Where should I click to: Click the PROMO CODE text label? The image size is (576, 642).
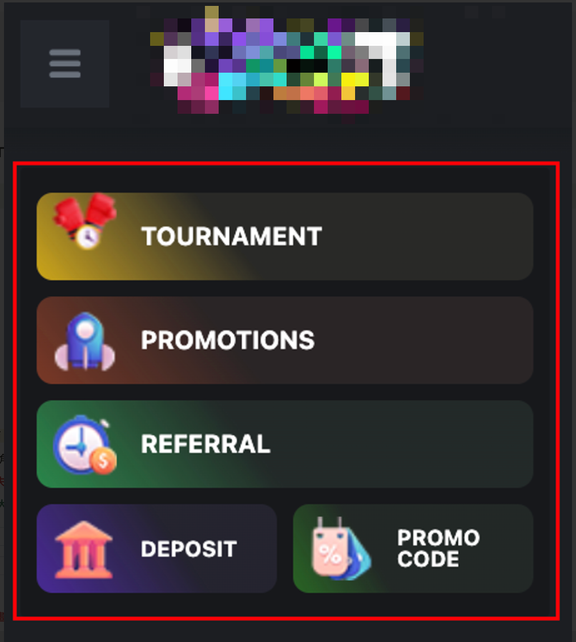pos(438,549)
